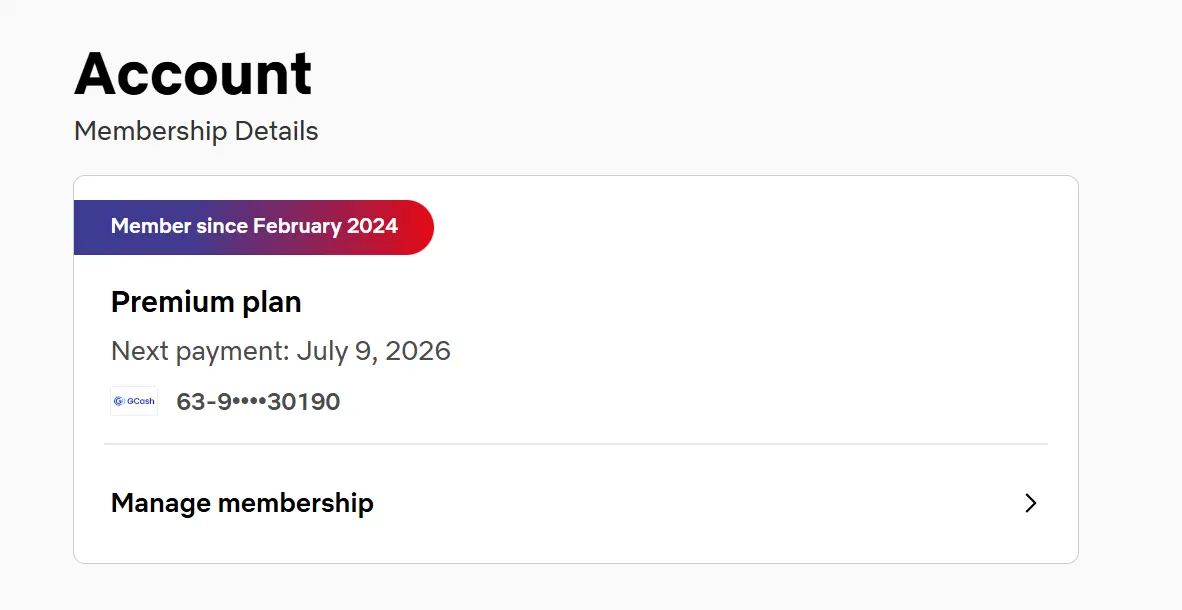Image resolution: width=1182 pixels, height=610 pixels.
Task: Click the Premium plan title
Action: [206, 302]
